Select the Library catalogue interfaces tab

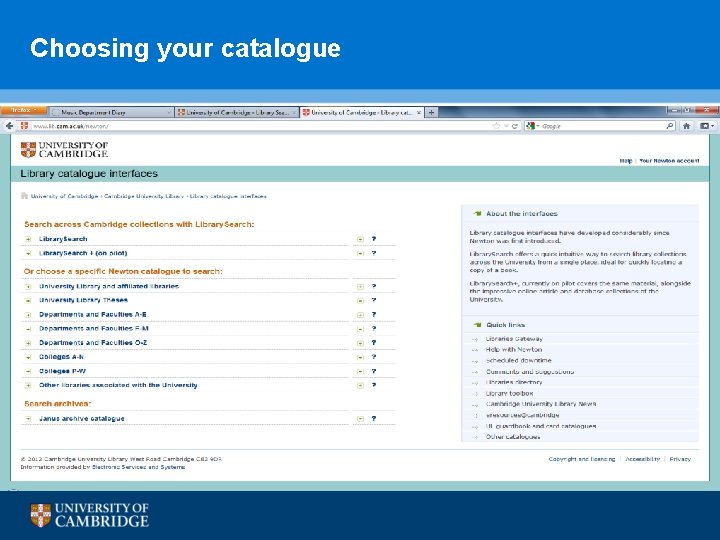click(361, 112)
